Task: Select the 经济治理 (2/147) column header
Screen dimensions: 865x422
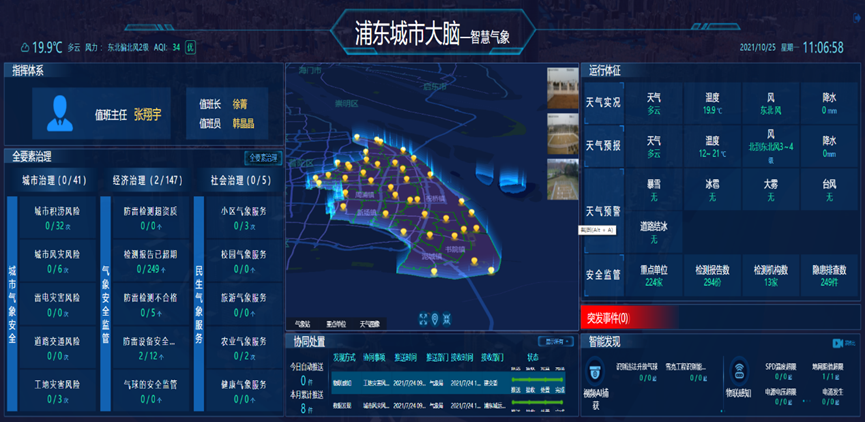Action: point(147,180)
